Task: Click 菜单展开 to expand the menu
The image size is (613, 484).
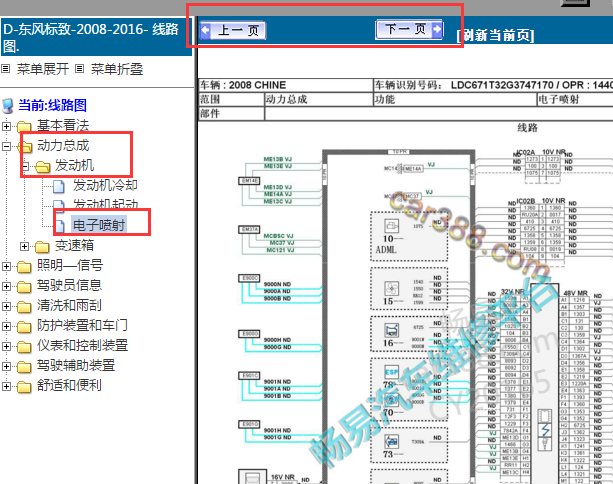Action: pos(43,69)
